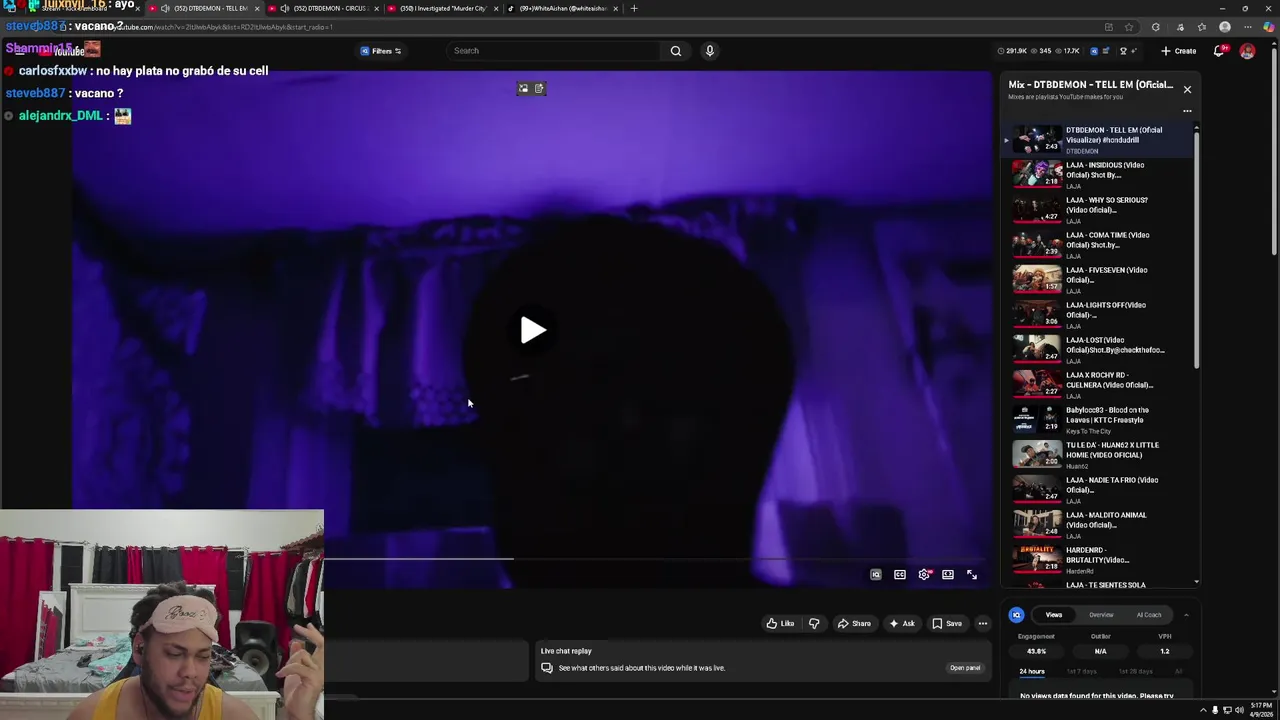Like the video
Viewport: 1280px width, 720px height.
(780, 623)
